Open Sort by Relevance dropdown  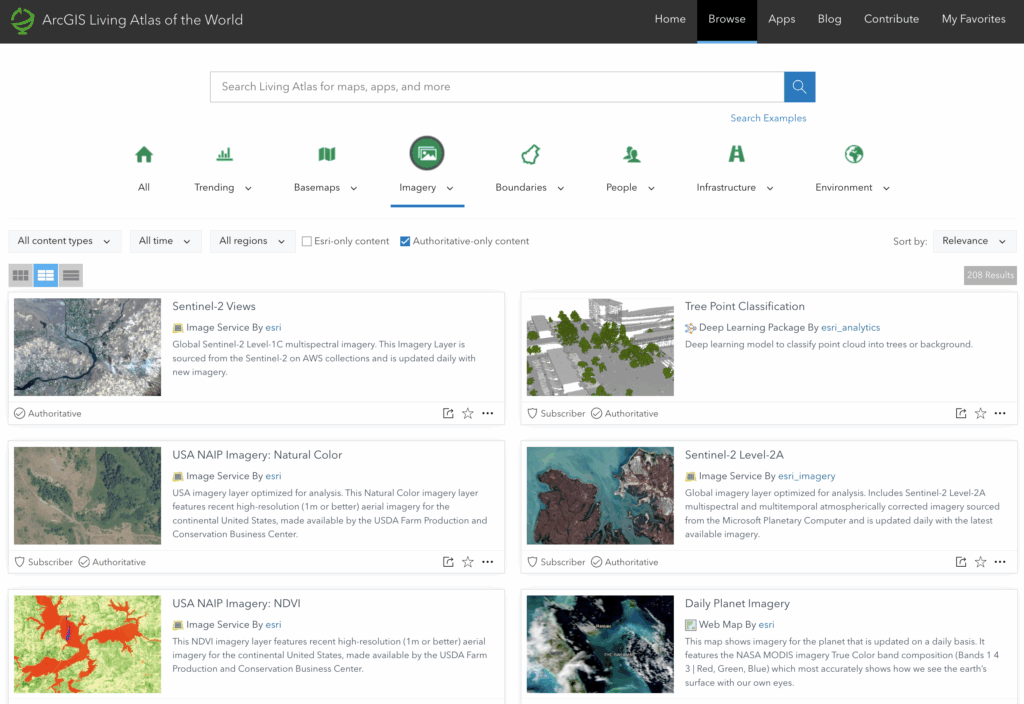(x=974, y=241)
